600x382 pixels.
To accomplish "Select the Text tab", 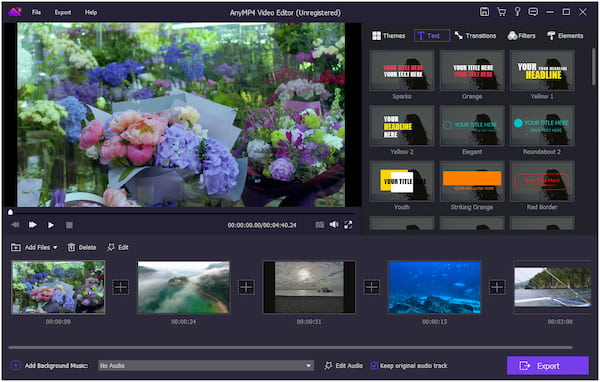I will (432, 36).
